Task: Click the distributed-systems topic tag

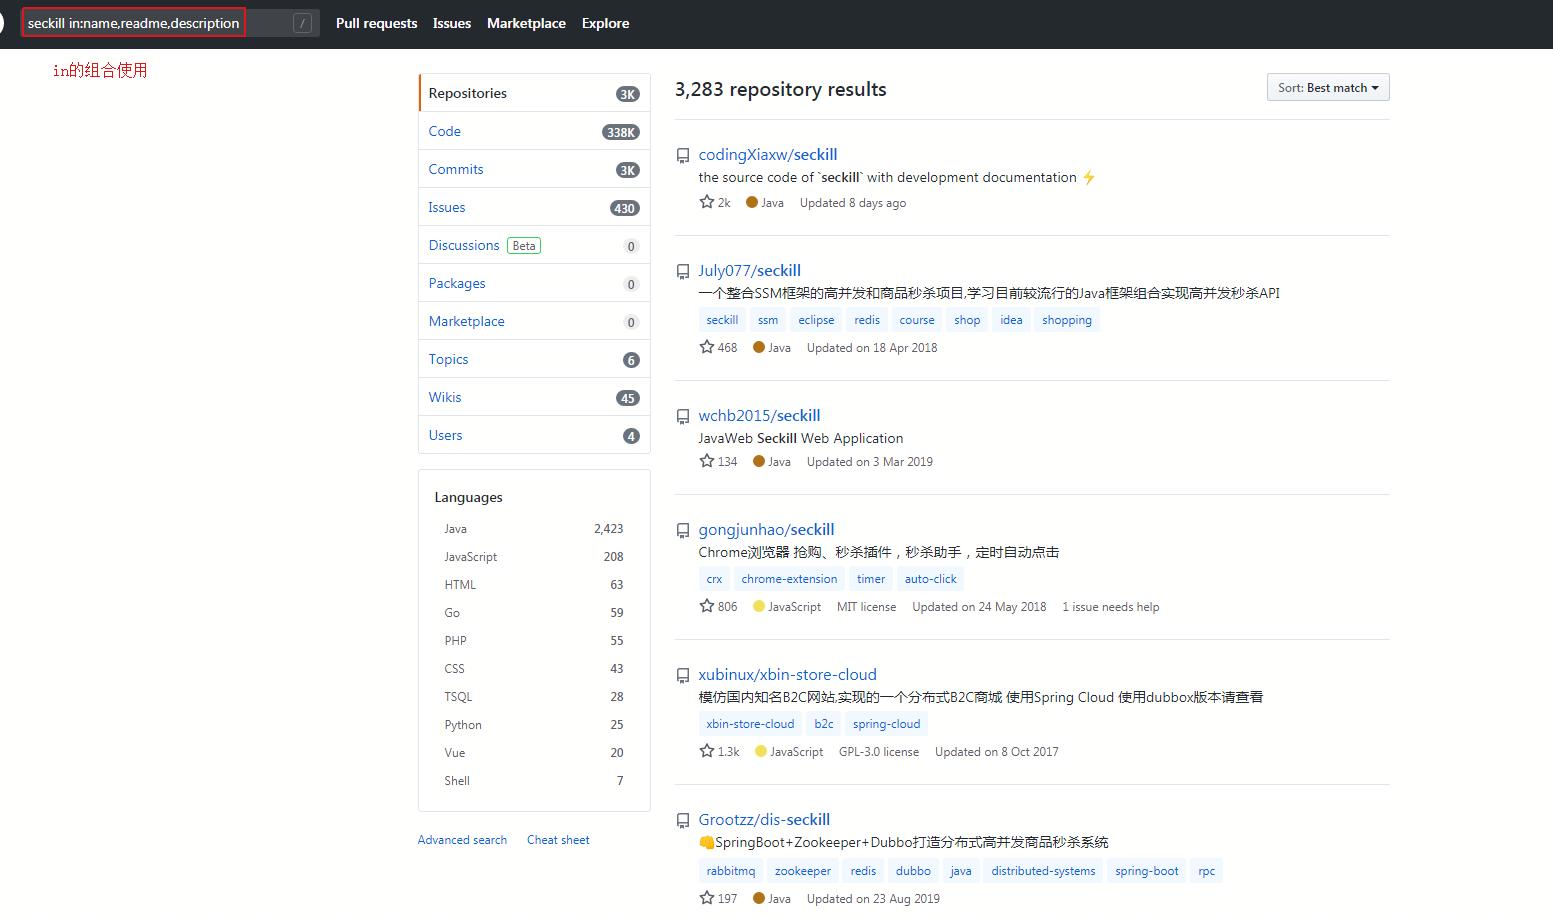Action: [1043, 871]
